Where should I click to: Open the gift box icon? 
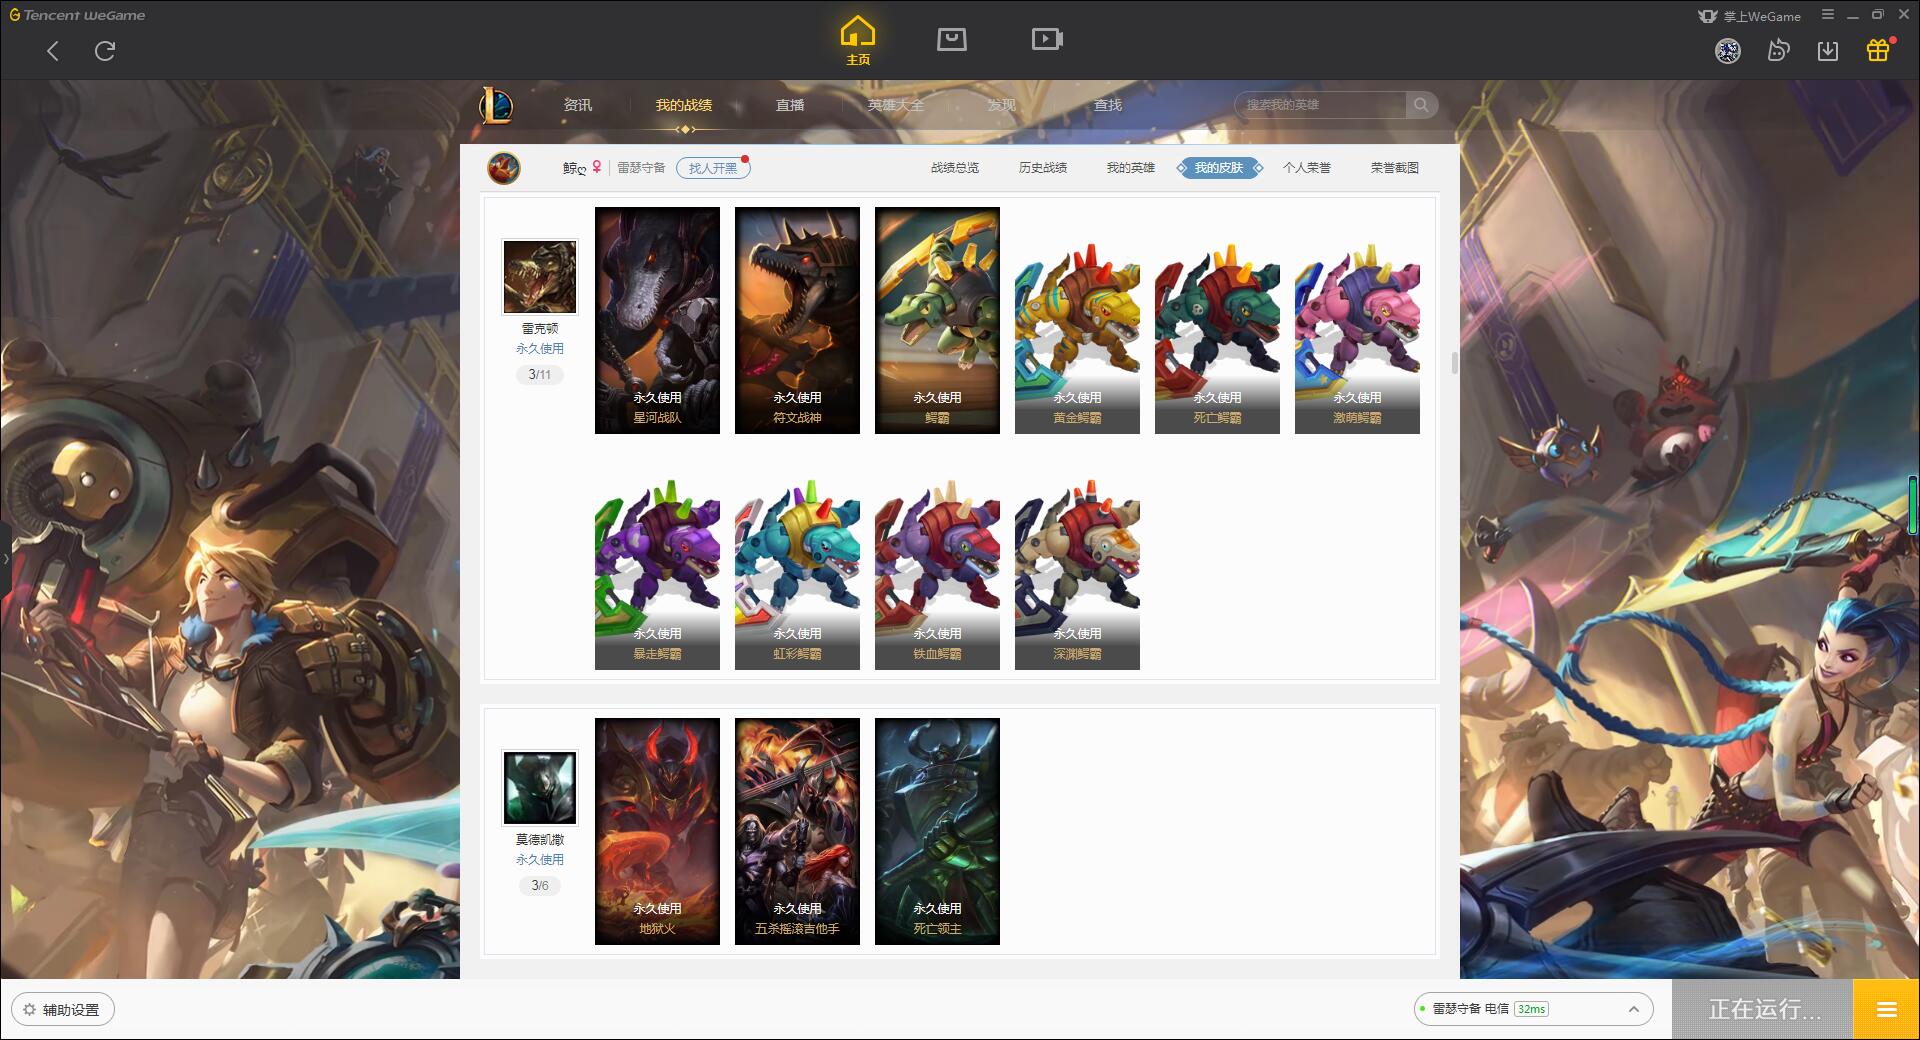(x=1878, y=50)
